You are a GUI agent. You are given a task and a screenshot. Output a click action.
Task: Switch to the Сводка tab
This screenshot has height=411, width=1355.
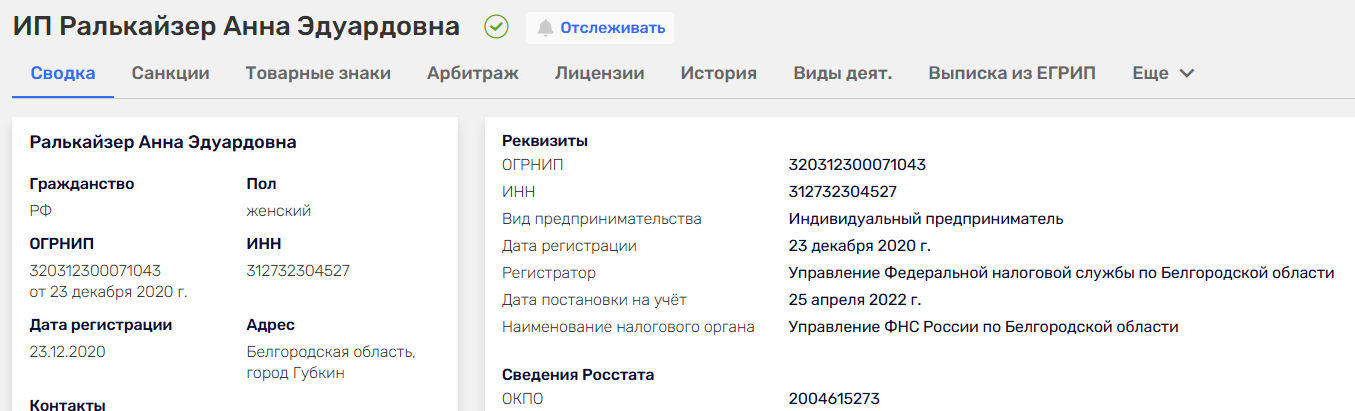[x=63, y=73]
